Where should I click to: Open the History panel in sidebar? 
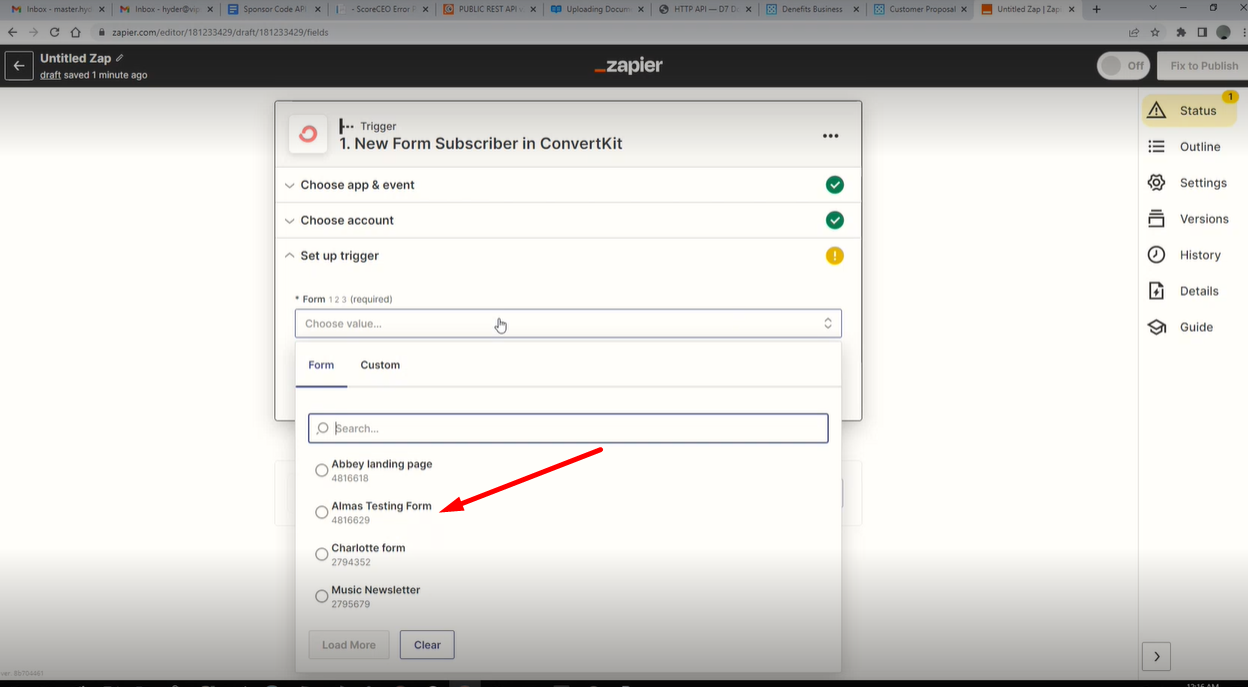(1185, 255)
